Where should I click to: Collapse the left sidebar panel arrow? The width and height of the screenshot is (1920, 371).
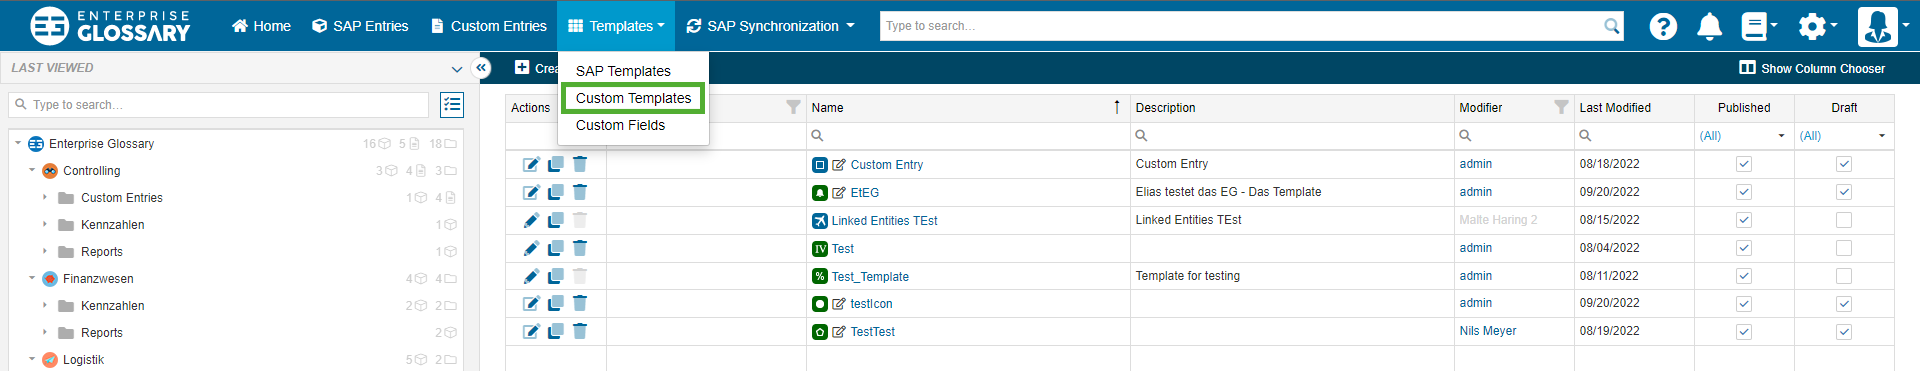(482, 68)
